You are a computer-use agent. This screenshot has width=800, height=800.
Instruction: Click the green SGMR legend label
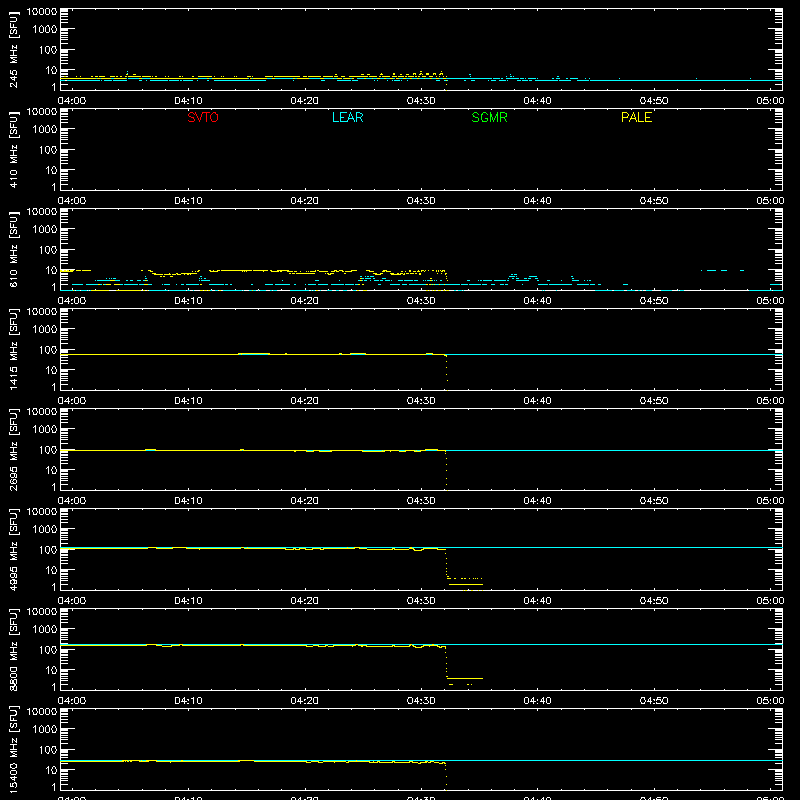pos(489,117)
